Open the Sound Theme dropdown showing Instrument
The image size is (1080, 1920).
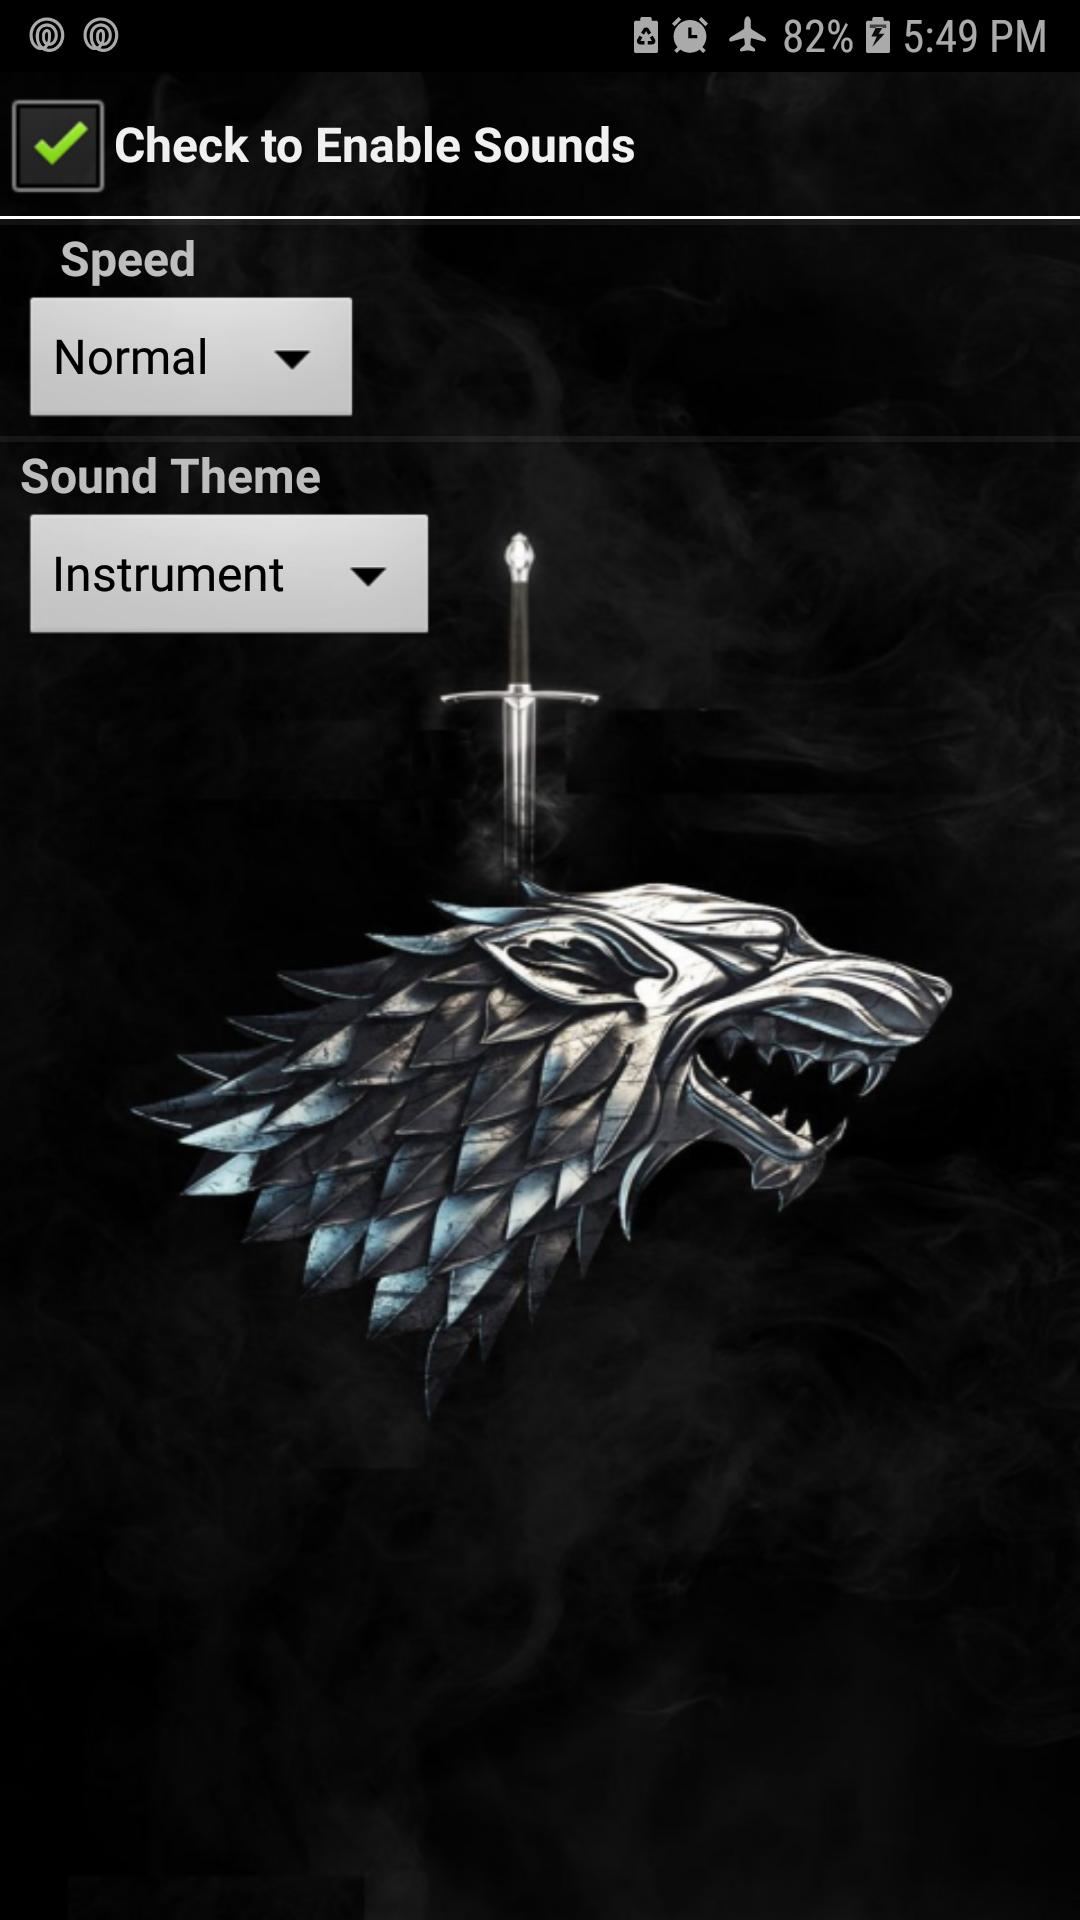[229, 573]
